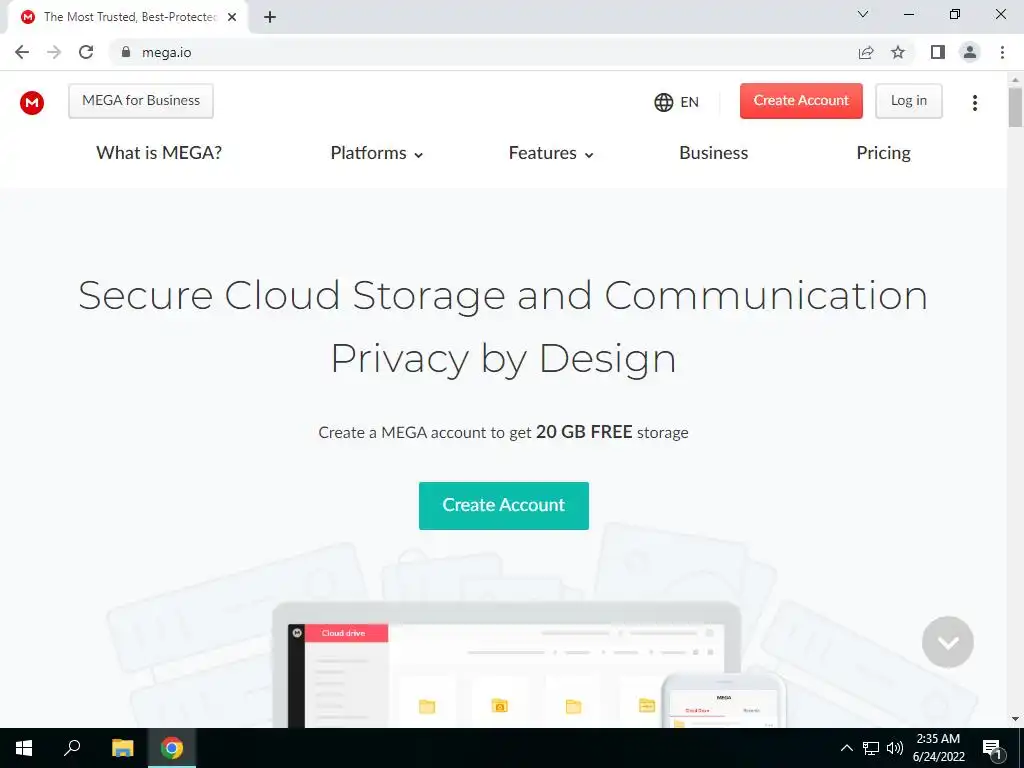Screen dimensions: 1024x768
Task: Click the MEGA for Business button
Action: coord(141,101)
